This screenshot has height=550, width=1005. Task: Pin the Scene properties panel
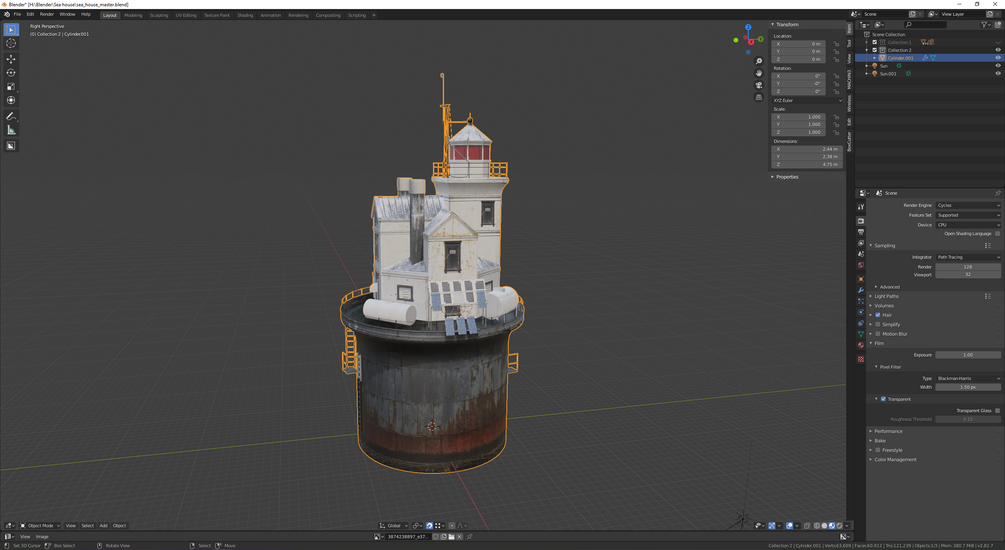click(997, 193)
